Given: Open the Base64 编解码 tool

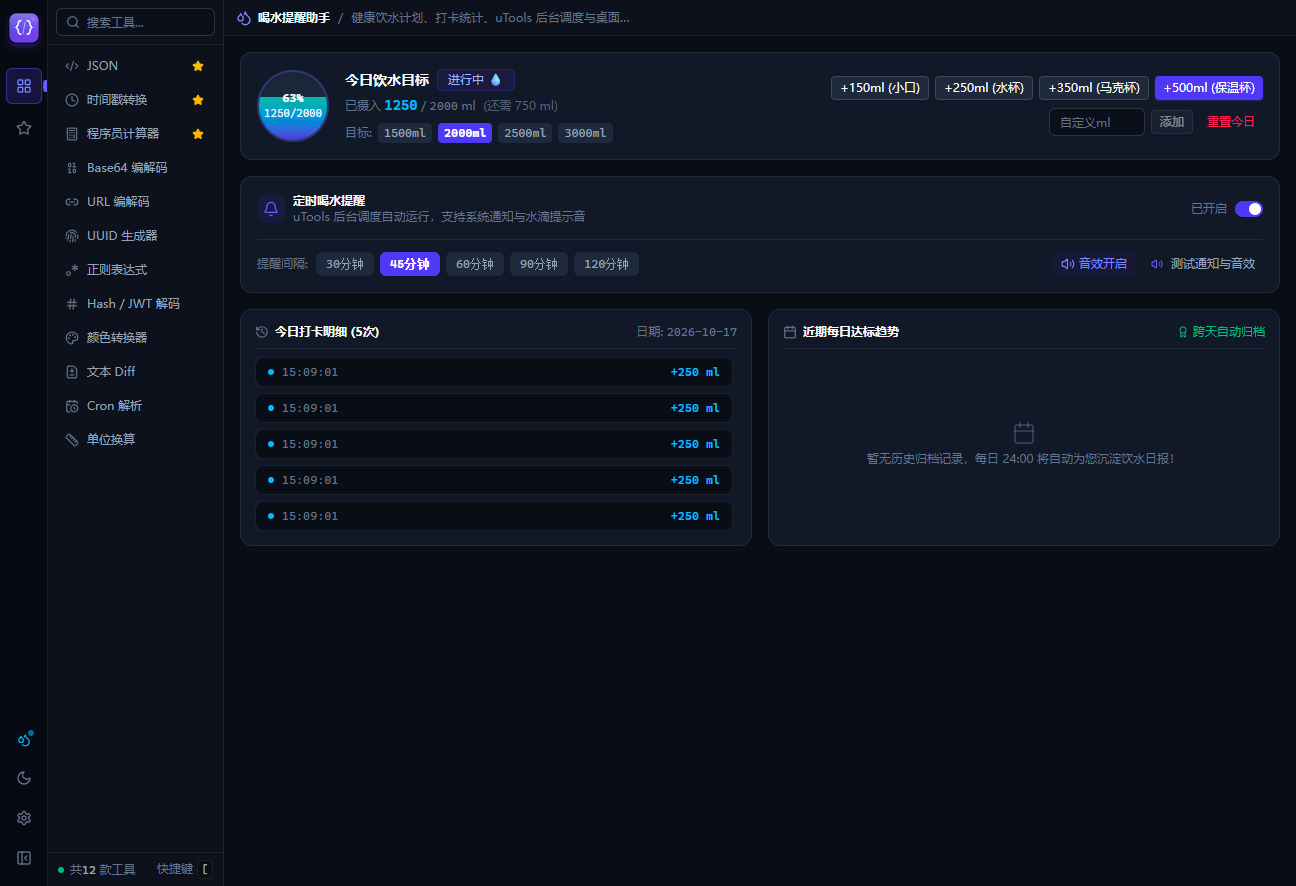Looking at the screenshot, I should point(135,168).
